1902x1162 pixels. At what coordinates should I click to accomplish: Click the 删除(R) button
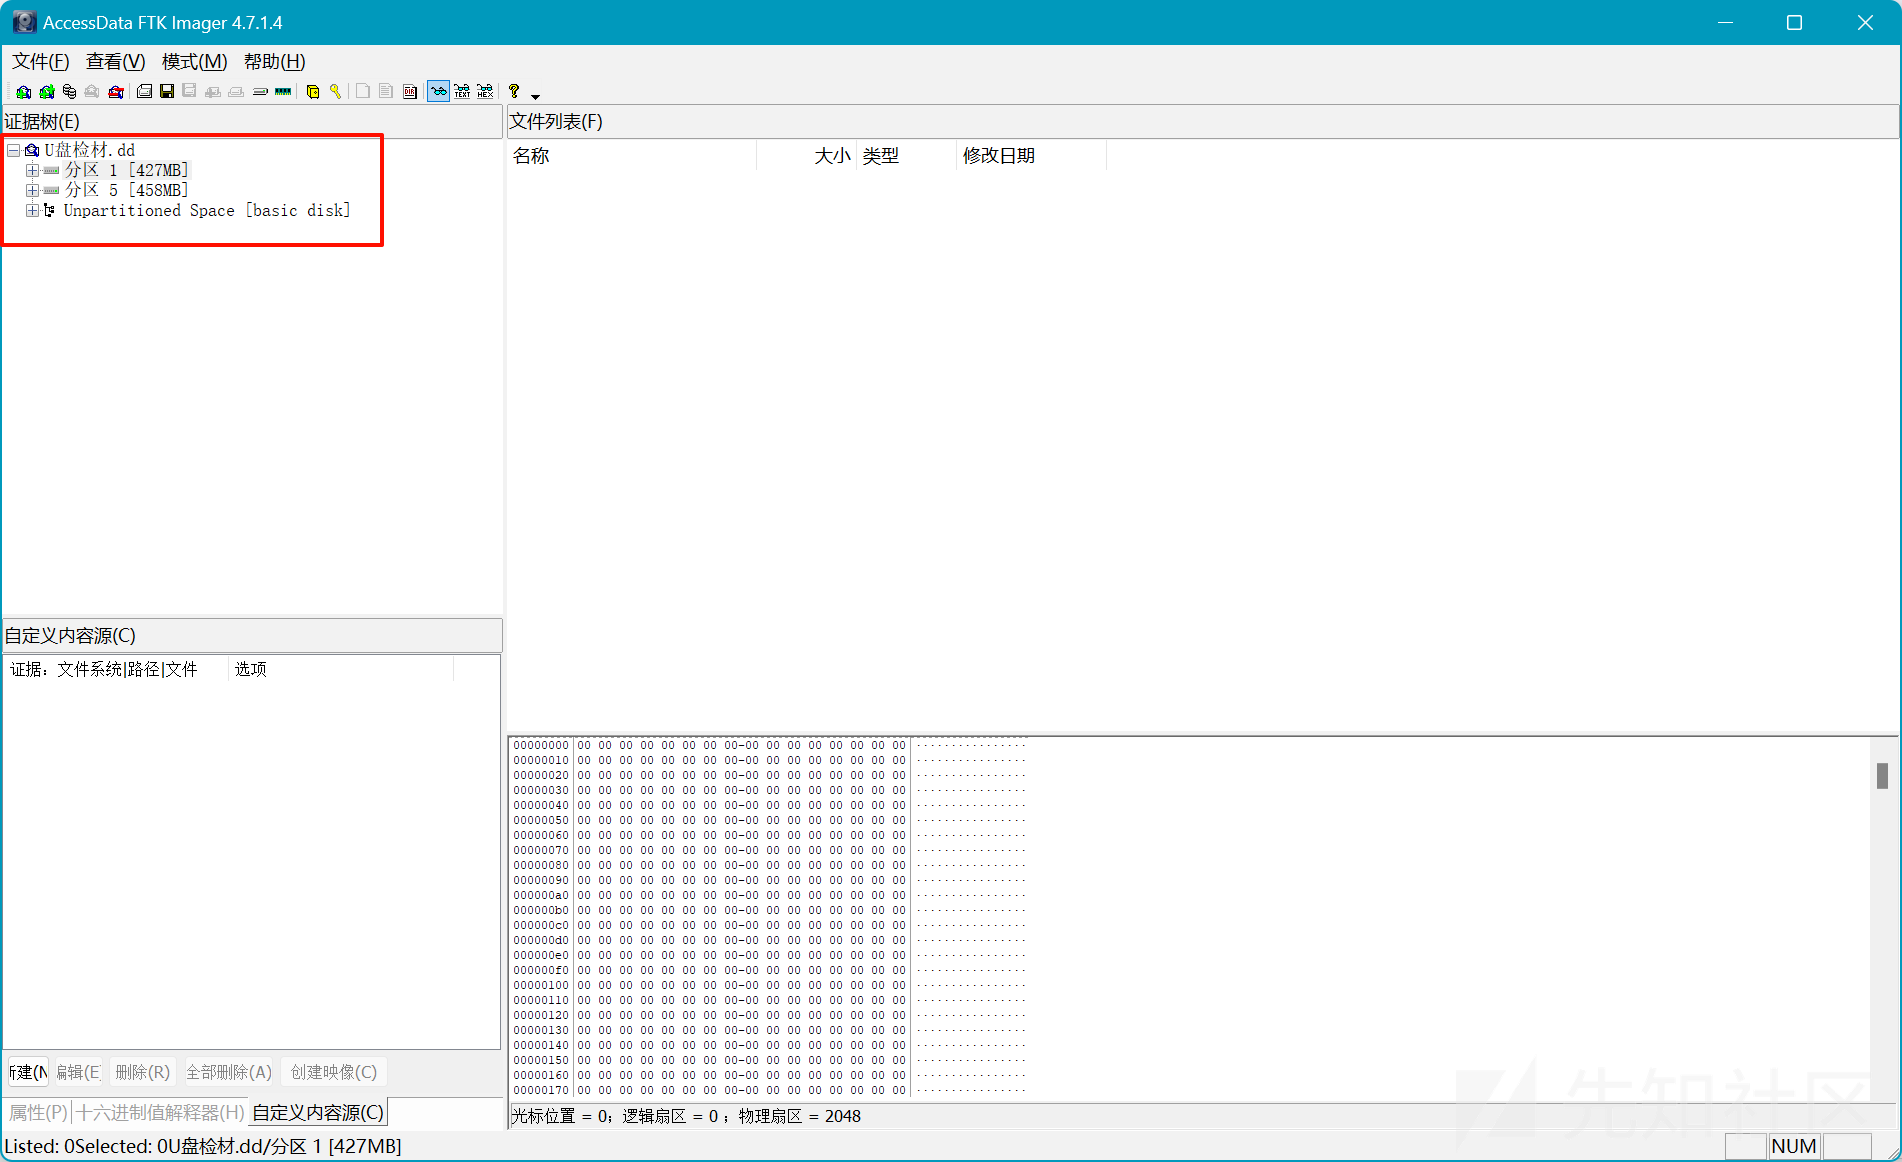pyautogui.click(x=142, y=1072)
